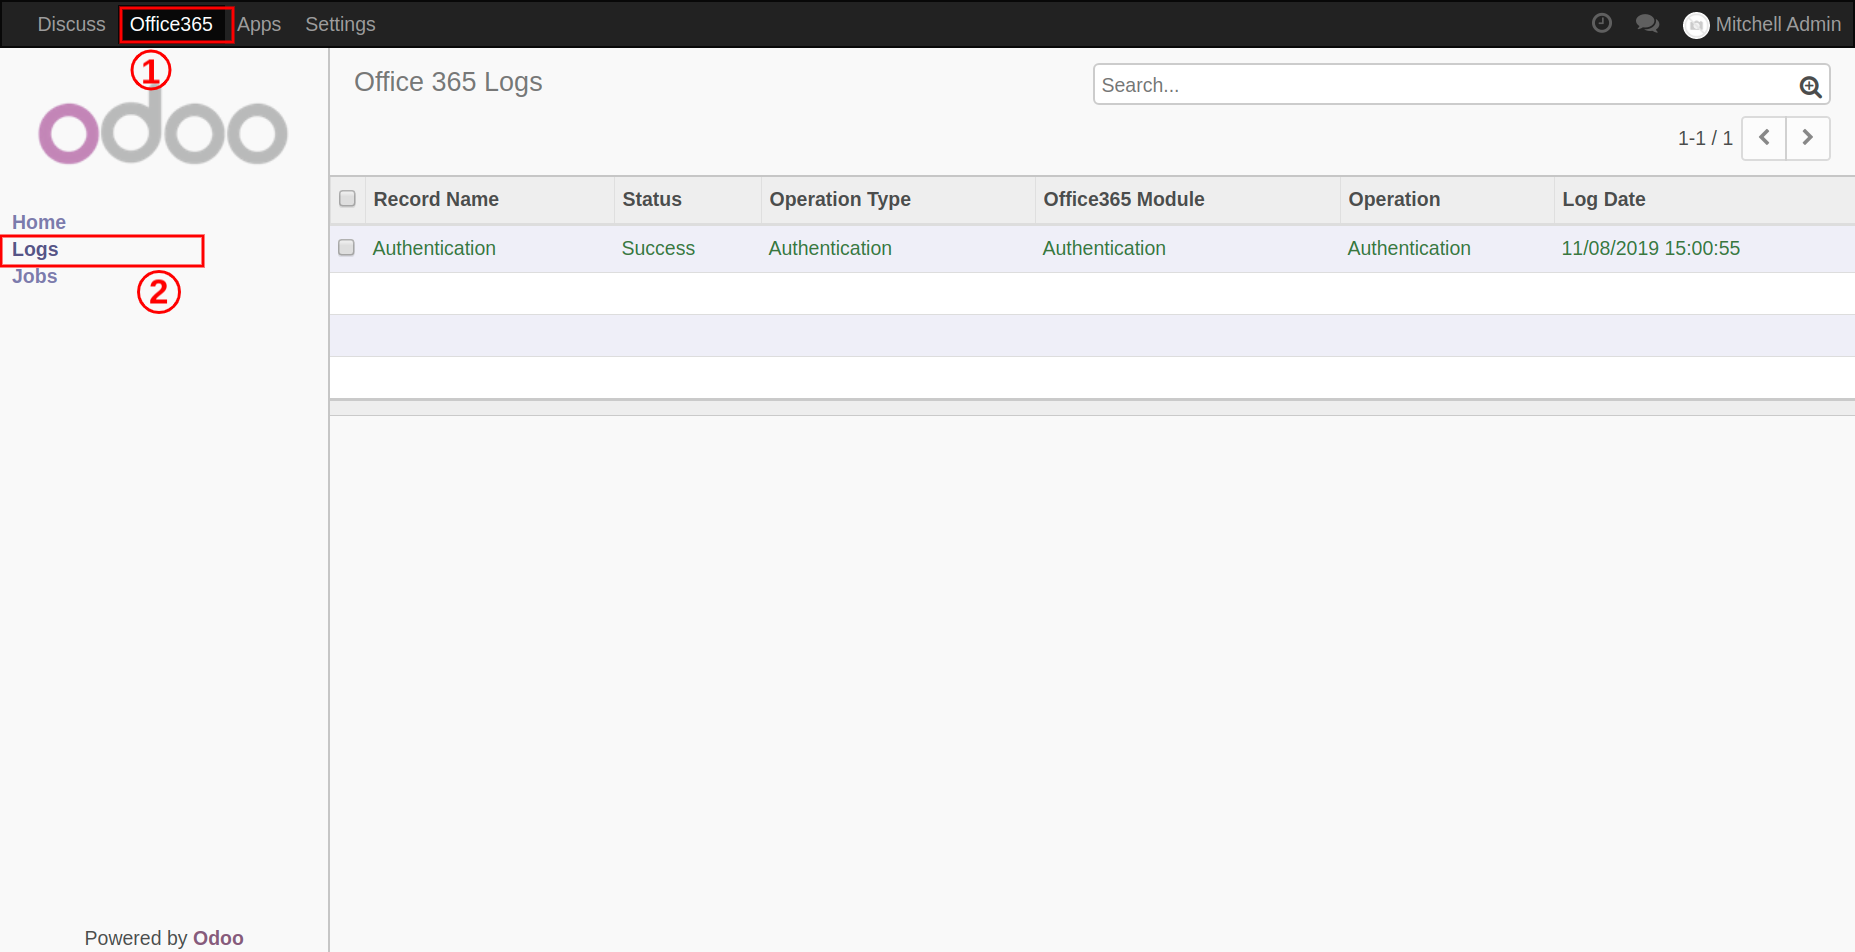The width and height of the screenshot is (1855, 952).
Task: Open the Office365 menu
Action: pos(171,24)
